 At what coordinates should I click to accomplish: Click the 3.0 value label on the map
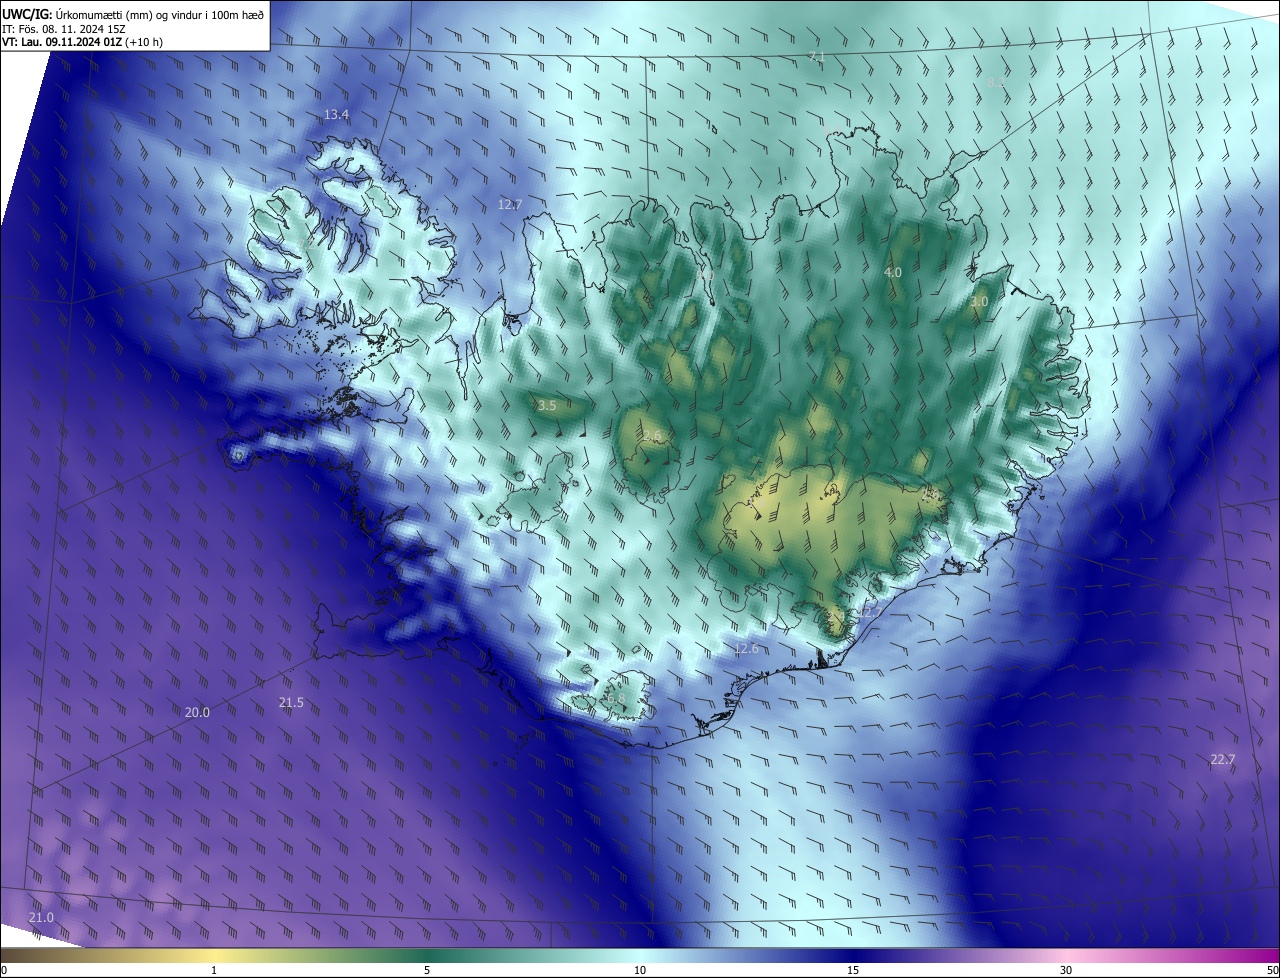tap(979, 301)
